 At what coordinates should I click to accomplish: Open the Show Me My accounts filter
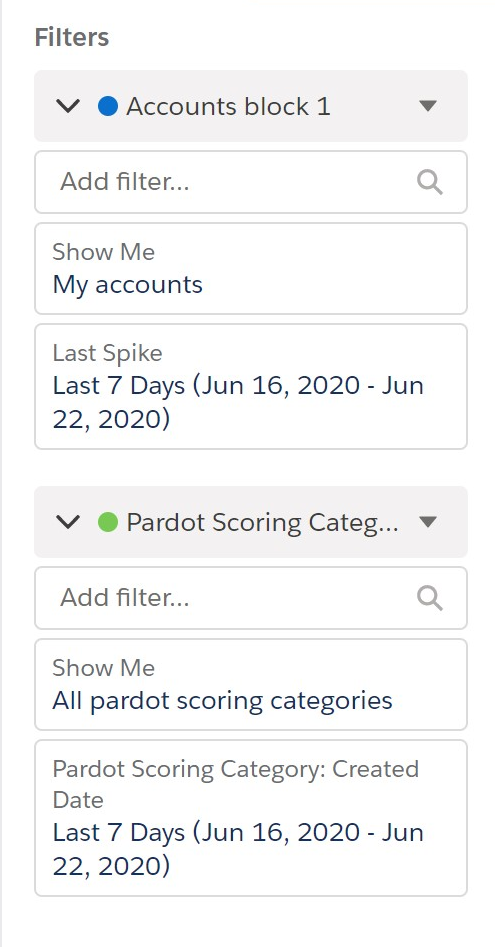[x=251, y=269]
